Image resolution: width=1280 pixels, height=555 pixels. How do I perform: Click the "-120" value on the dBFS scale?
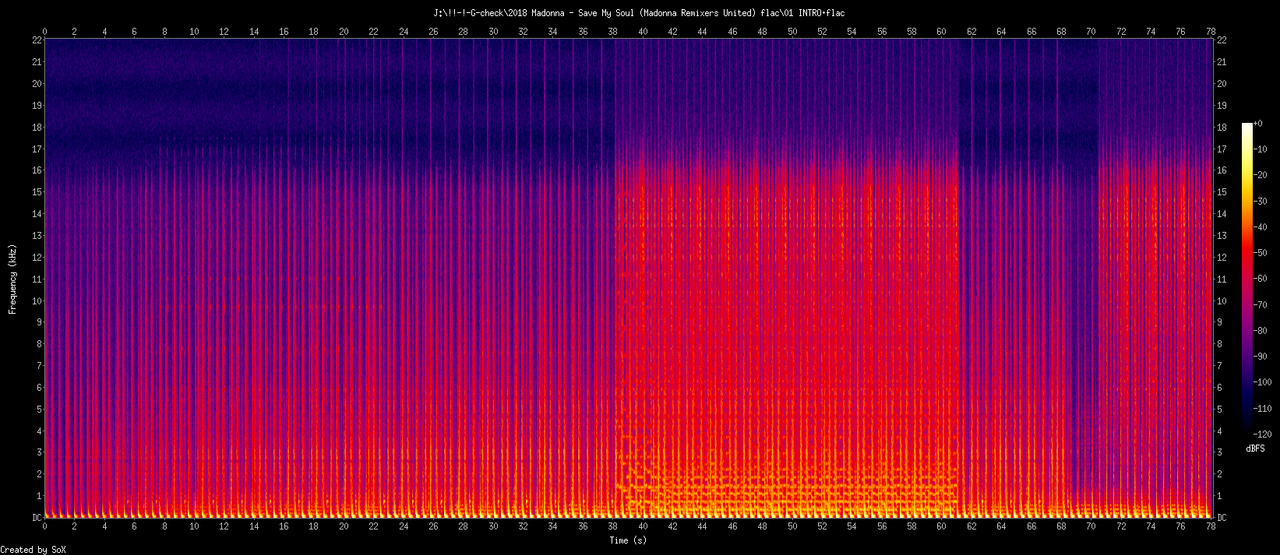pos(1263,435)
